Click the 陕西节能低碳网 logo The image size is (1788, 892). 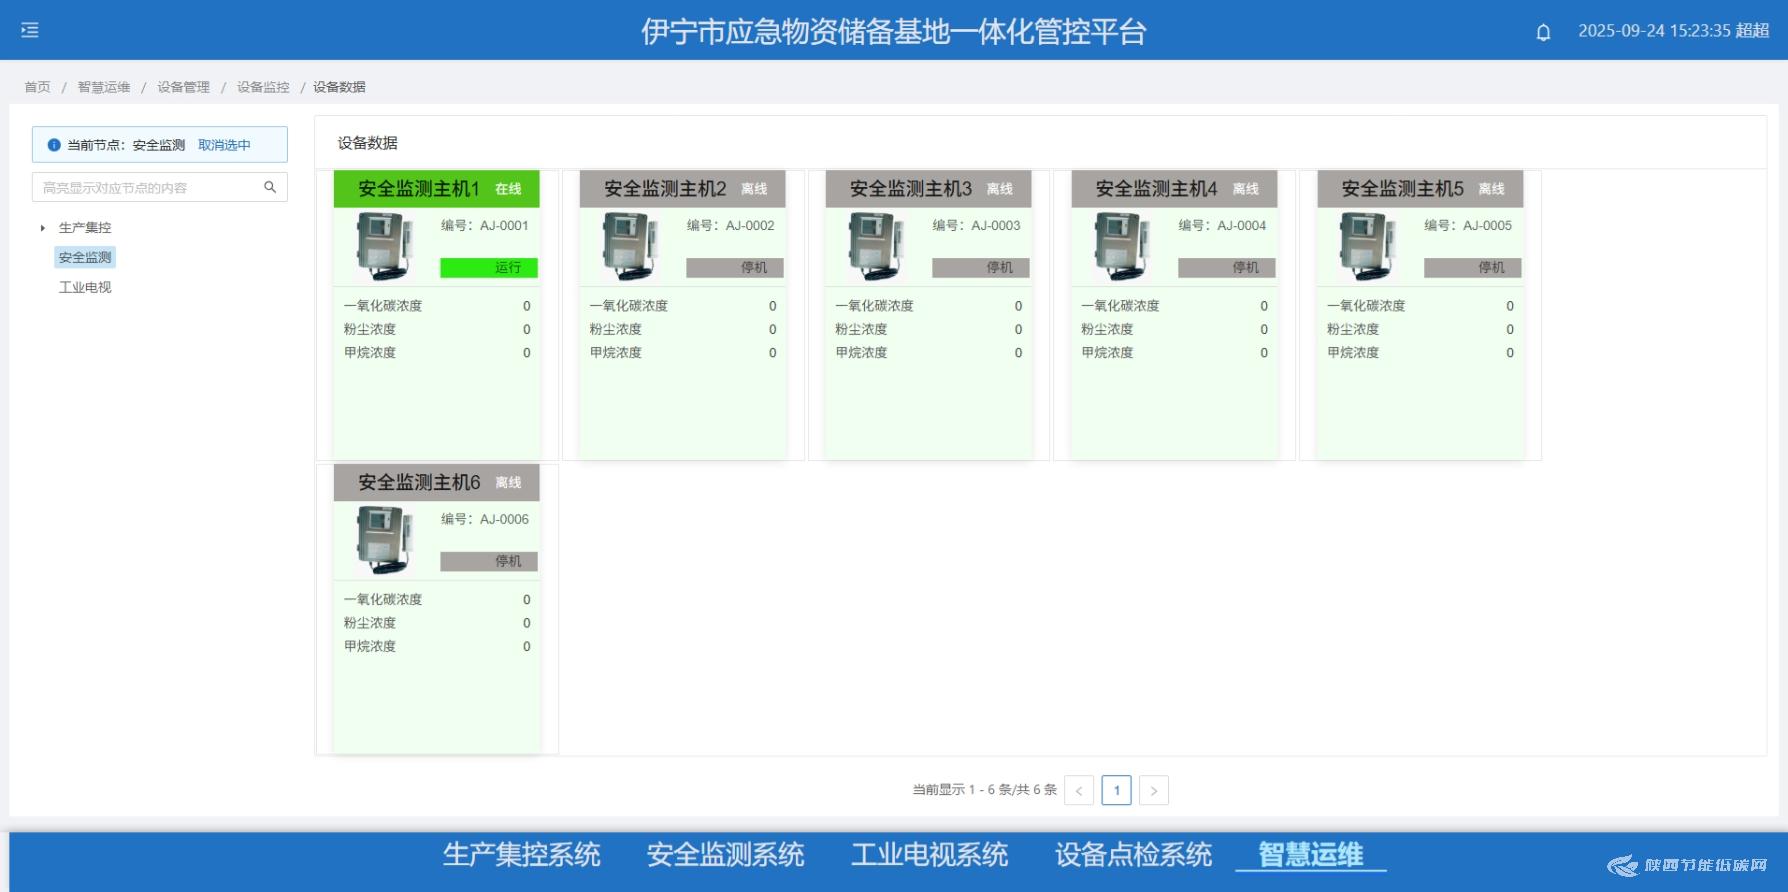1688,865
